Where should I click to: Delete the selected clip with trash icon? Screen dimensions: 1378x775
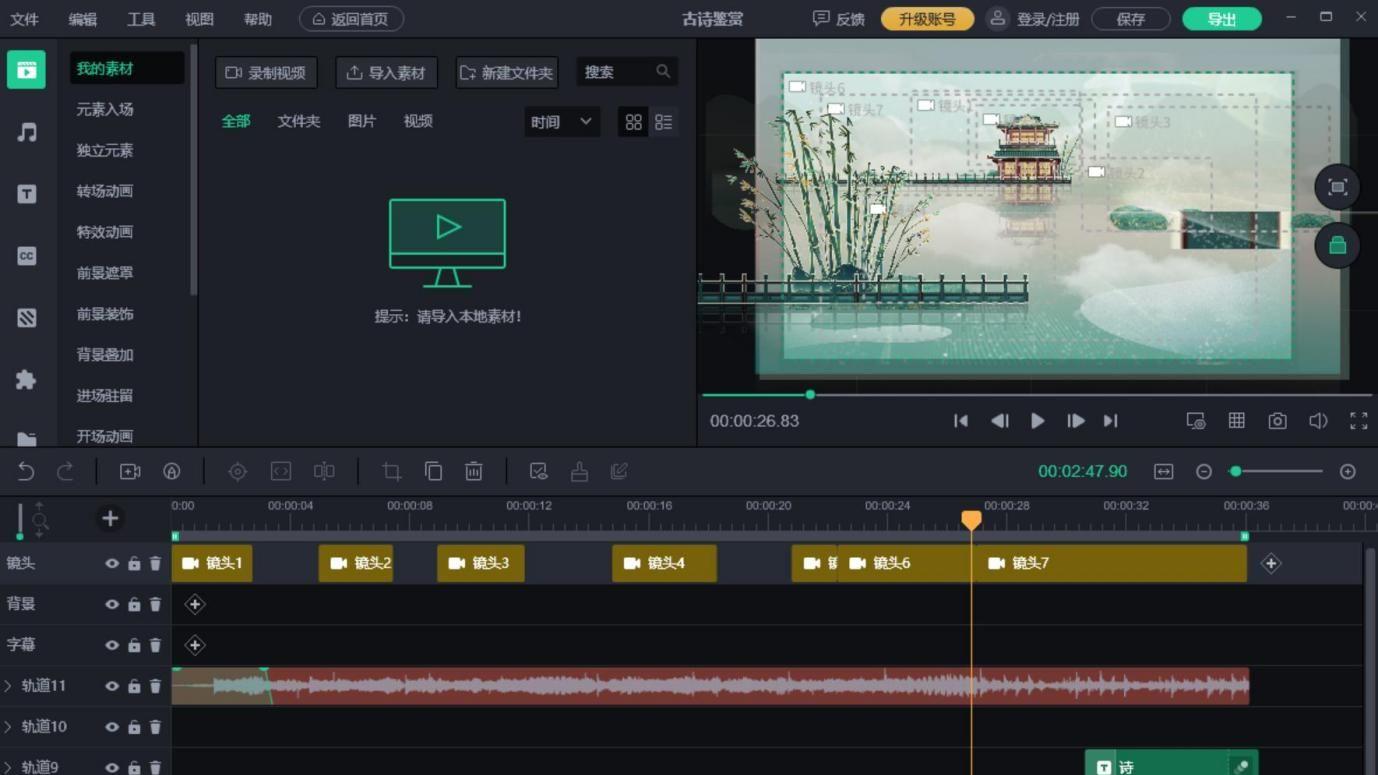473,471
